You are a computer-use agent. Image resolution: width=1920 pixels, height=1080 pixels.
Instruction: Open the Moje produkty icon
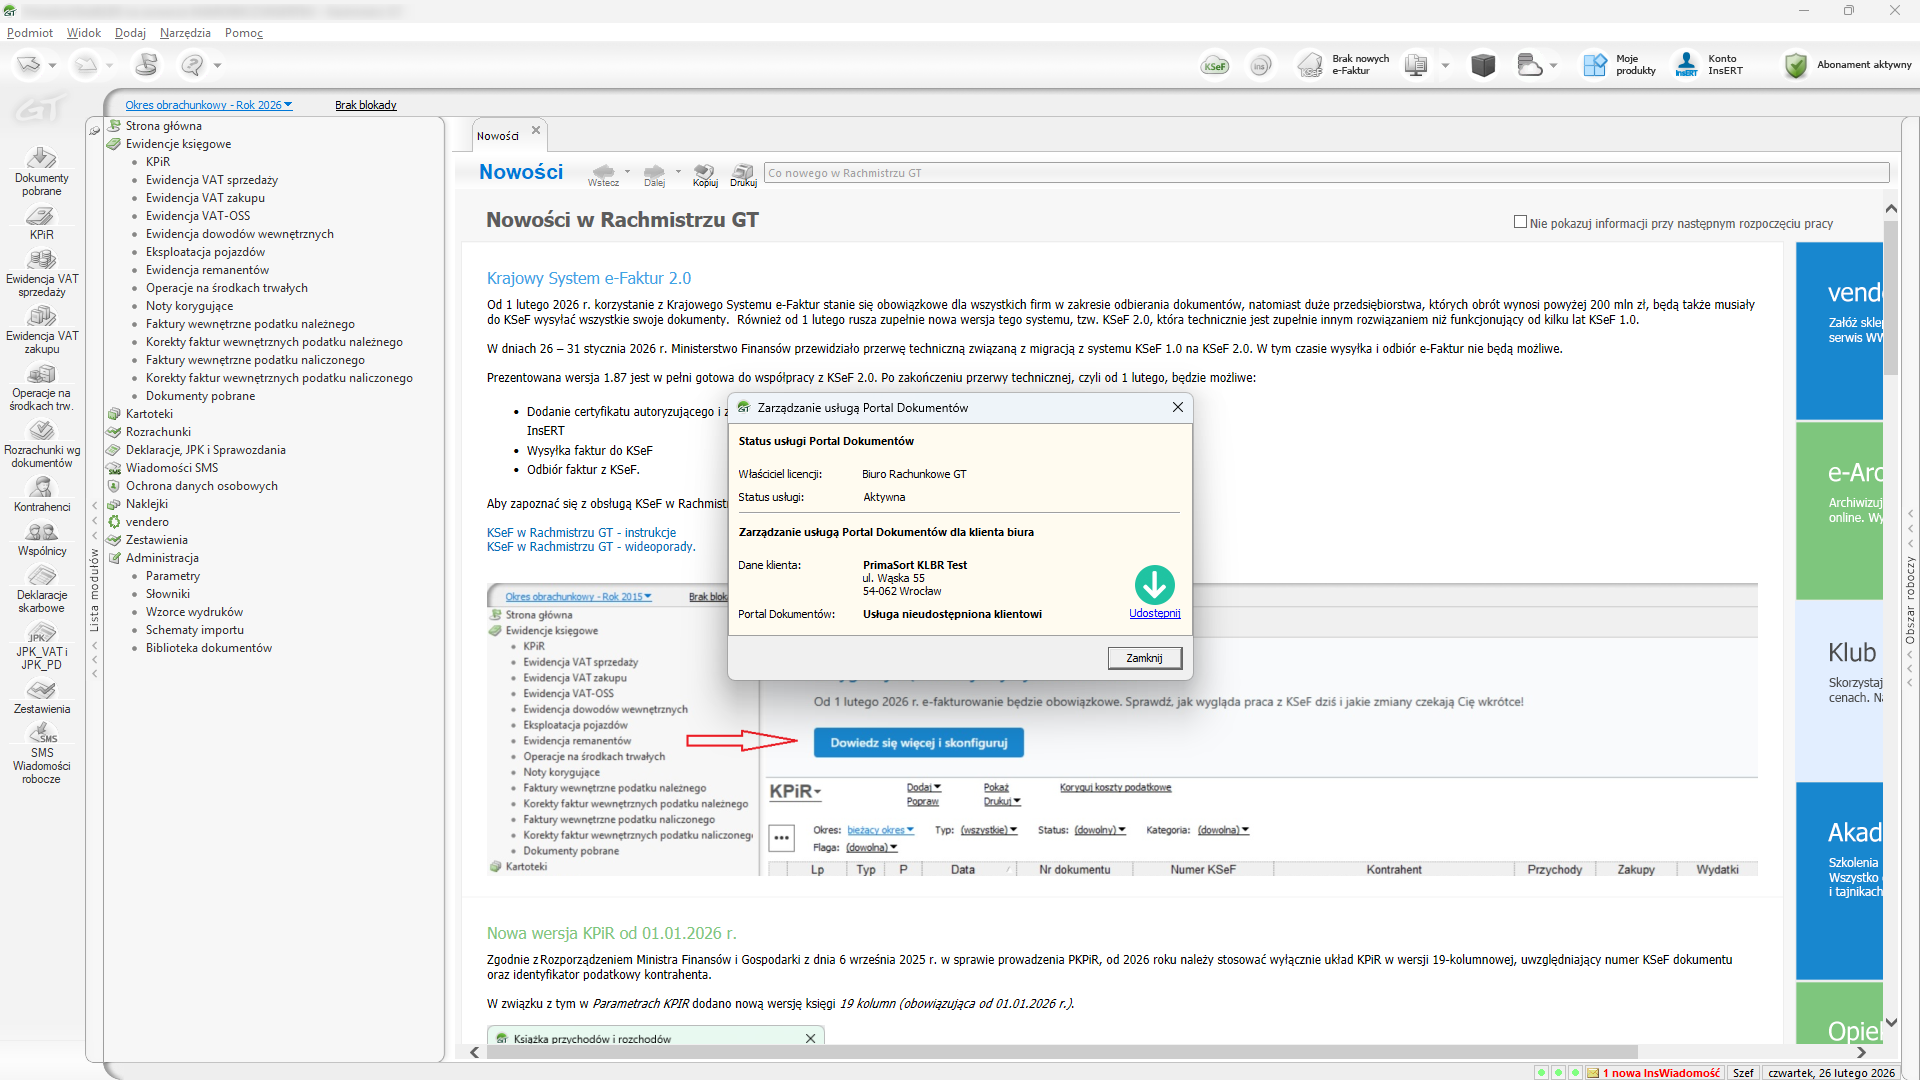[x=1594, y=65]
